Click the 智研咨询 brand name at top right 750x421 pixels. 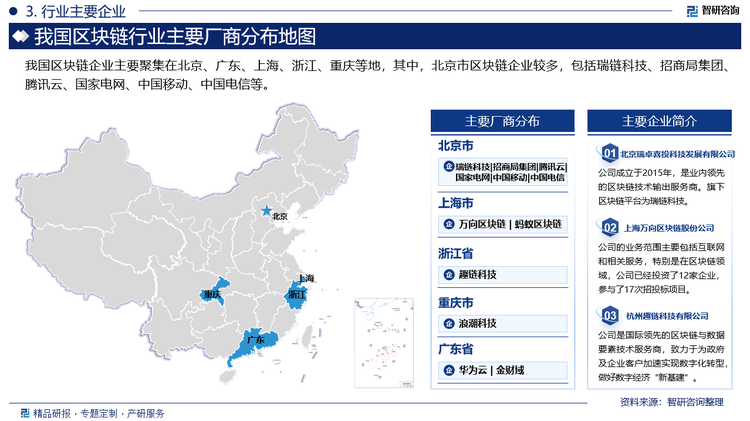click(720, 11)
